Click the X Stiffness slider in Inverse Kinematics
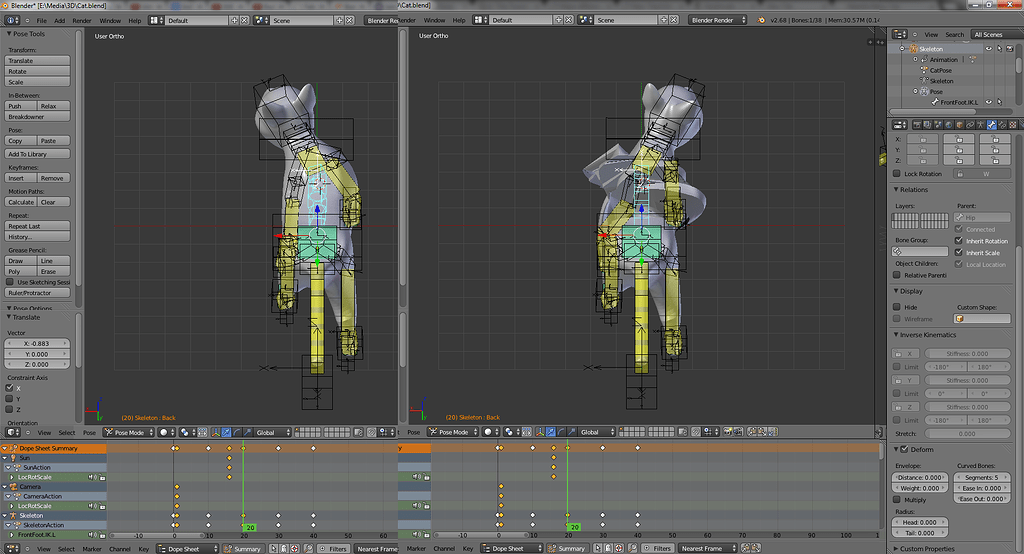 point(967,353)
